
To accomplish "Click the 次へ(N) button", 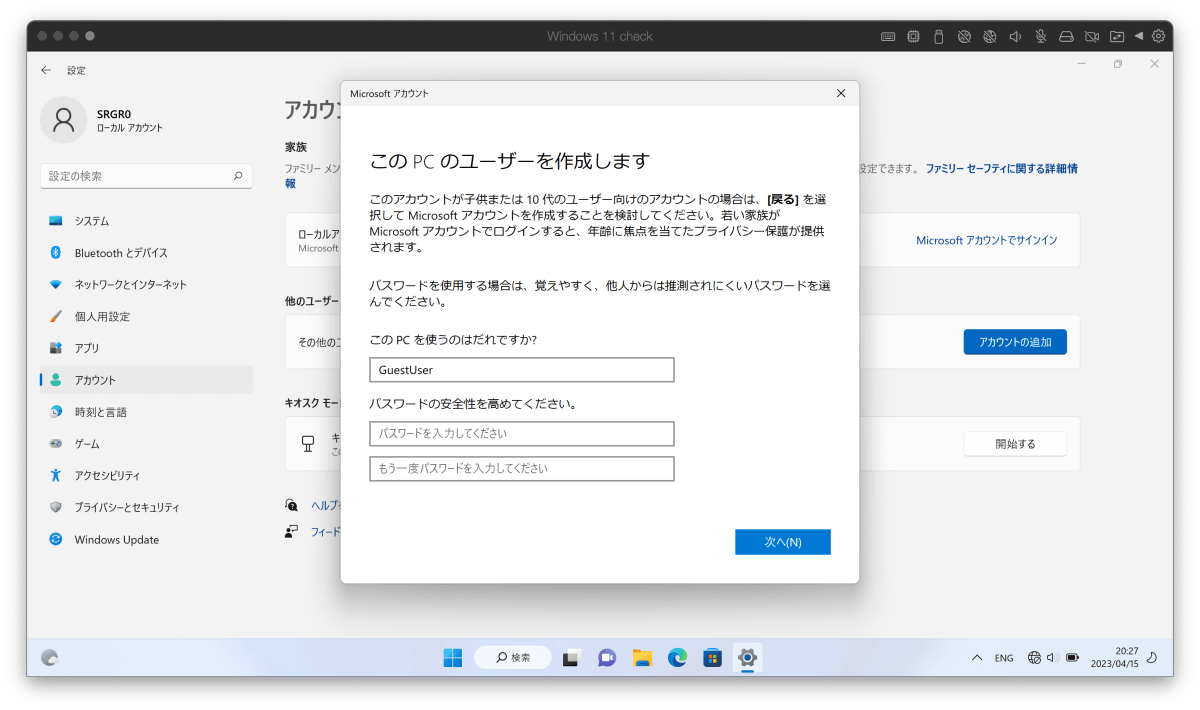I will point(783,542).
